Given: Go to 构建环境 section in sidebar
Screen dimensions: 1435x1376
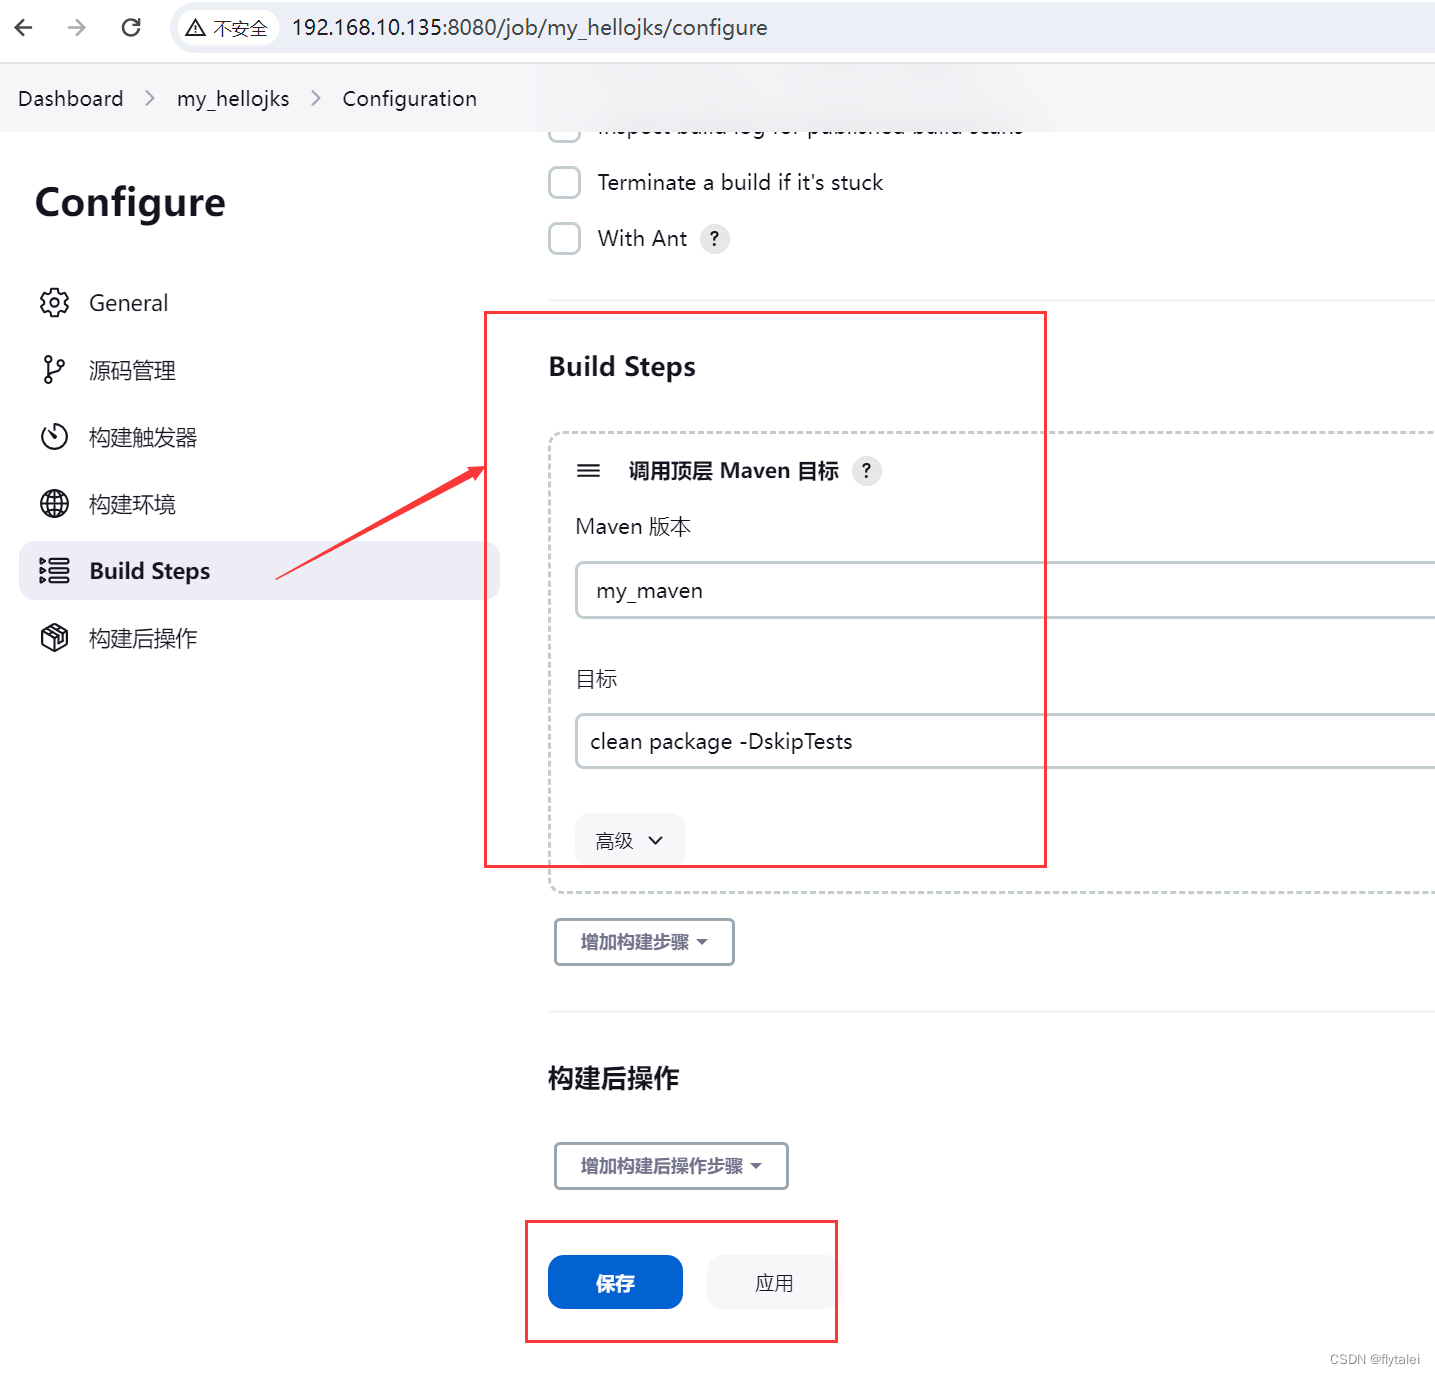Looking at the screenshot, I should pyautogui.click(x=132, y=504).
